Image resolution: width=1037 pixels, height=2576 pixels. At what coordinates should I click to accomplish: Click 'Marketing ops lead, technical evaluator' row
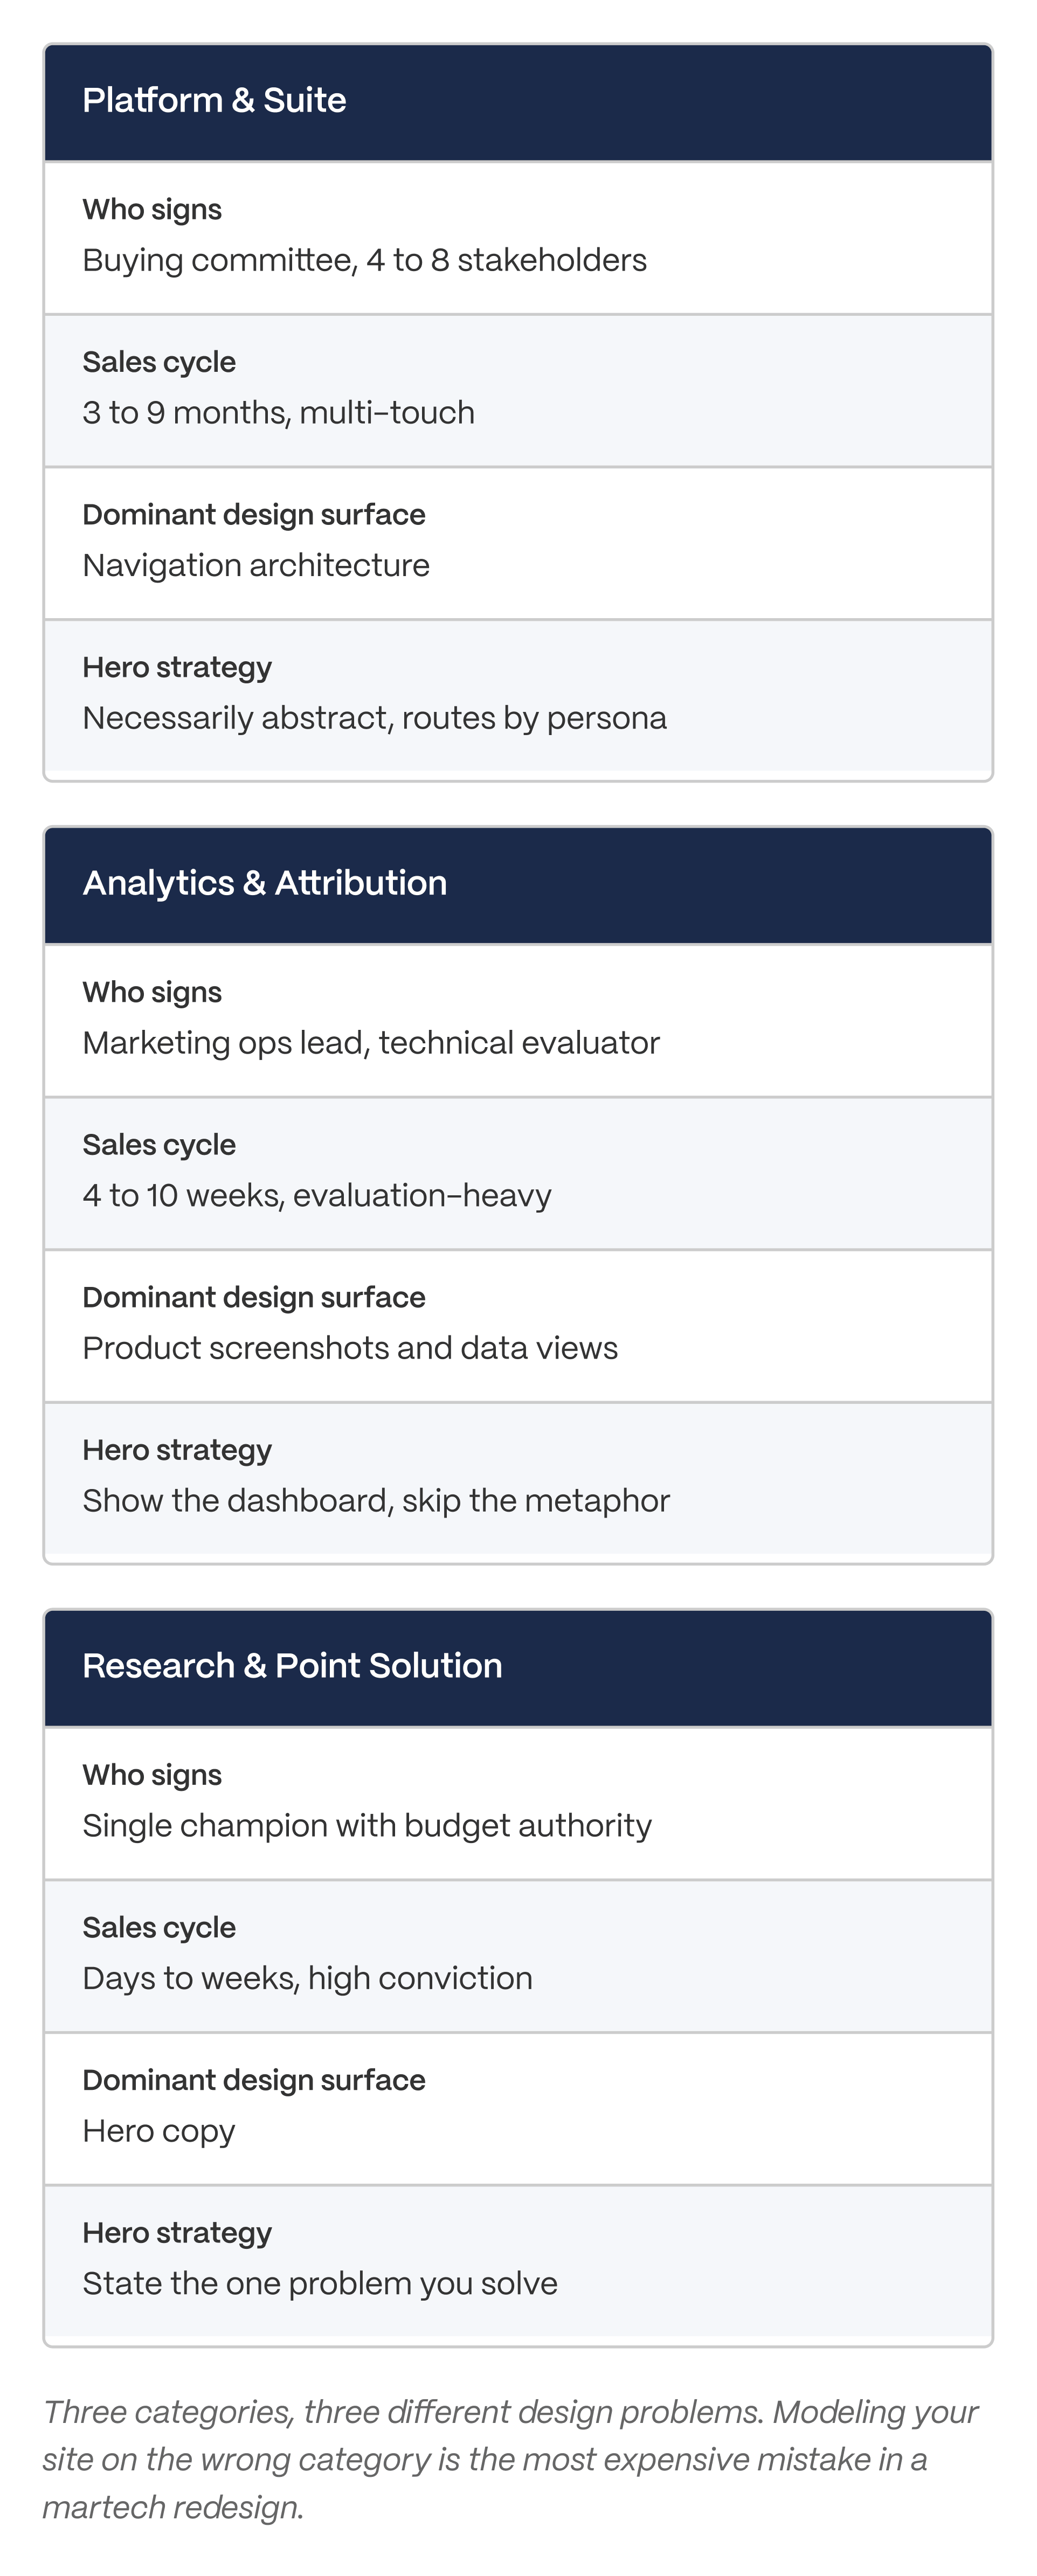(518, 1021)
